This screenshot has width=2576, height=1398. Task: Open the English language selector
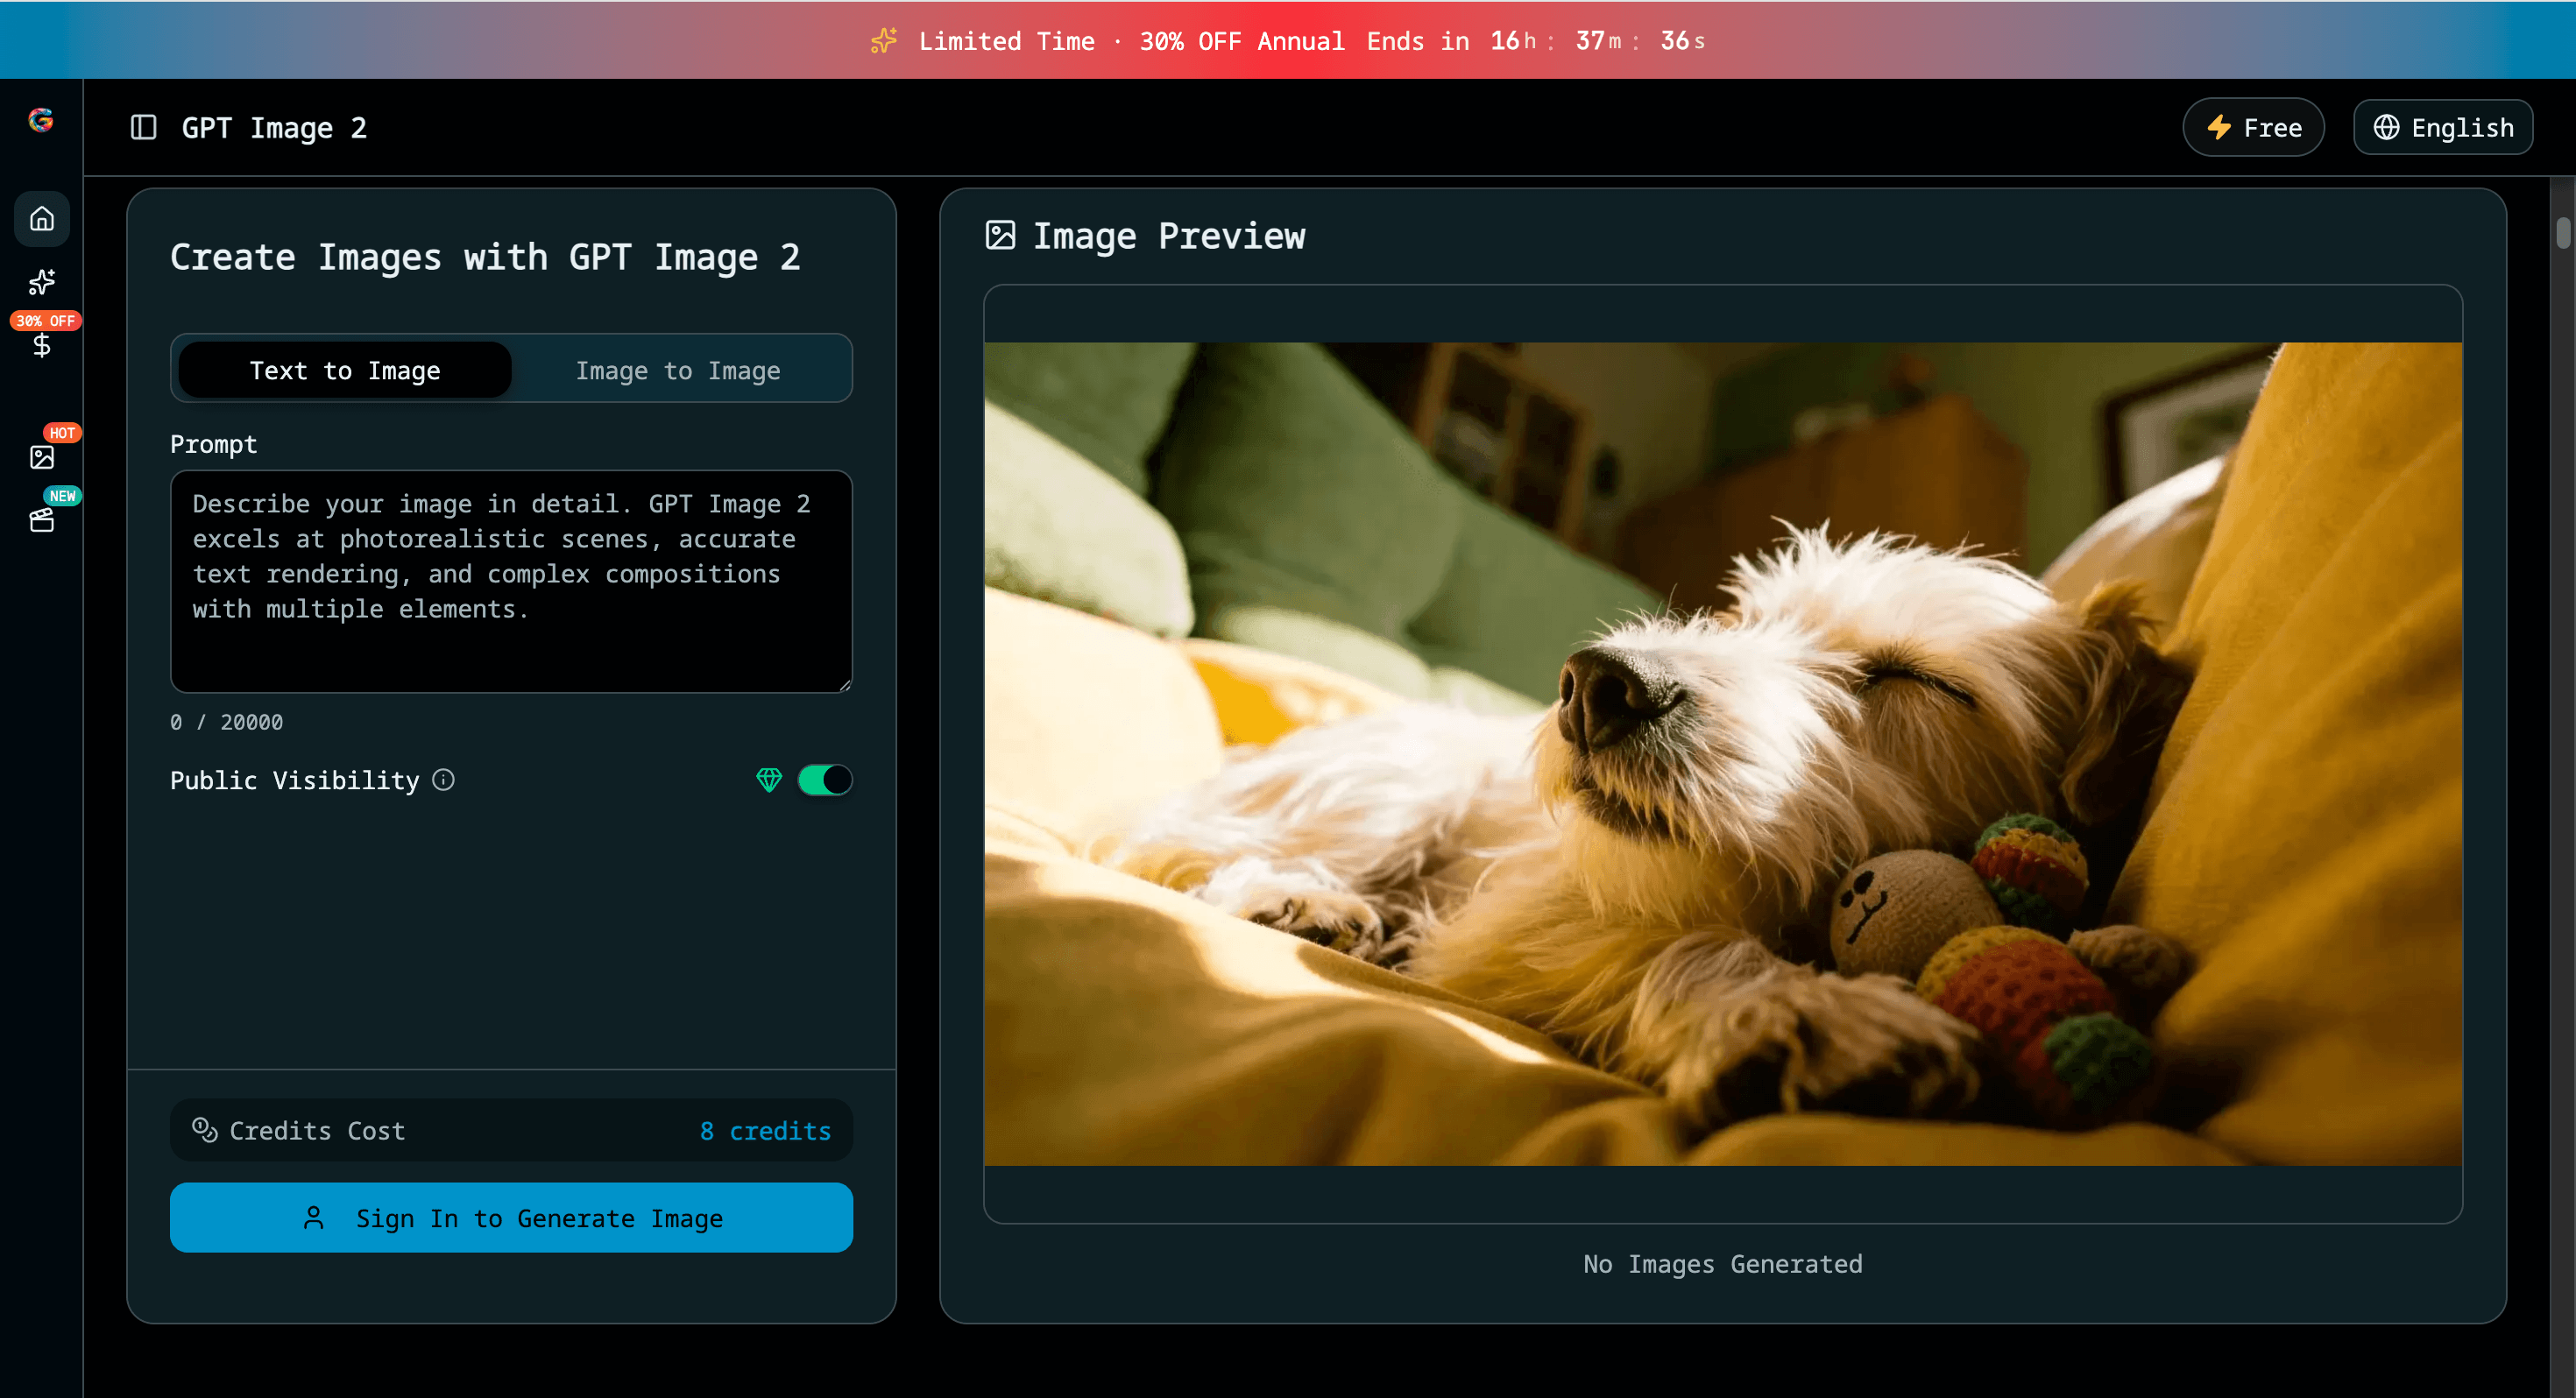click(2442, 128)
